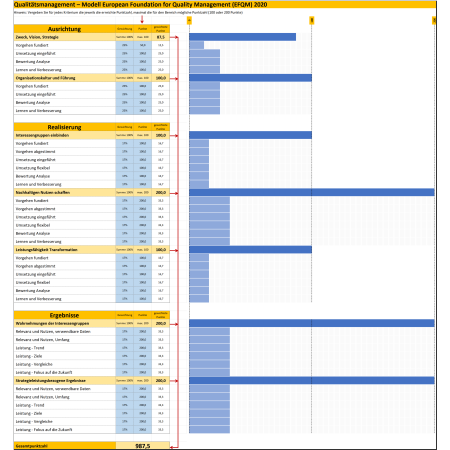Screen dimensions: 450x450
Task: Click the shortest light blue bar in chart
Action: click(197, 45)
